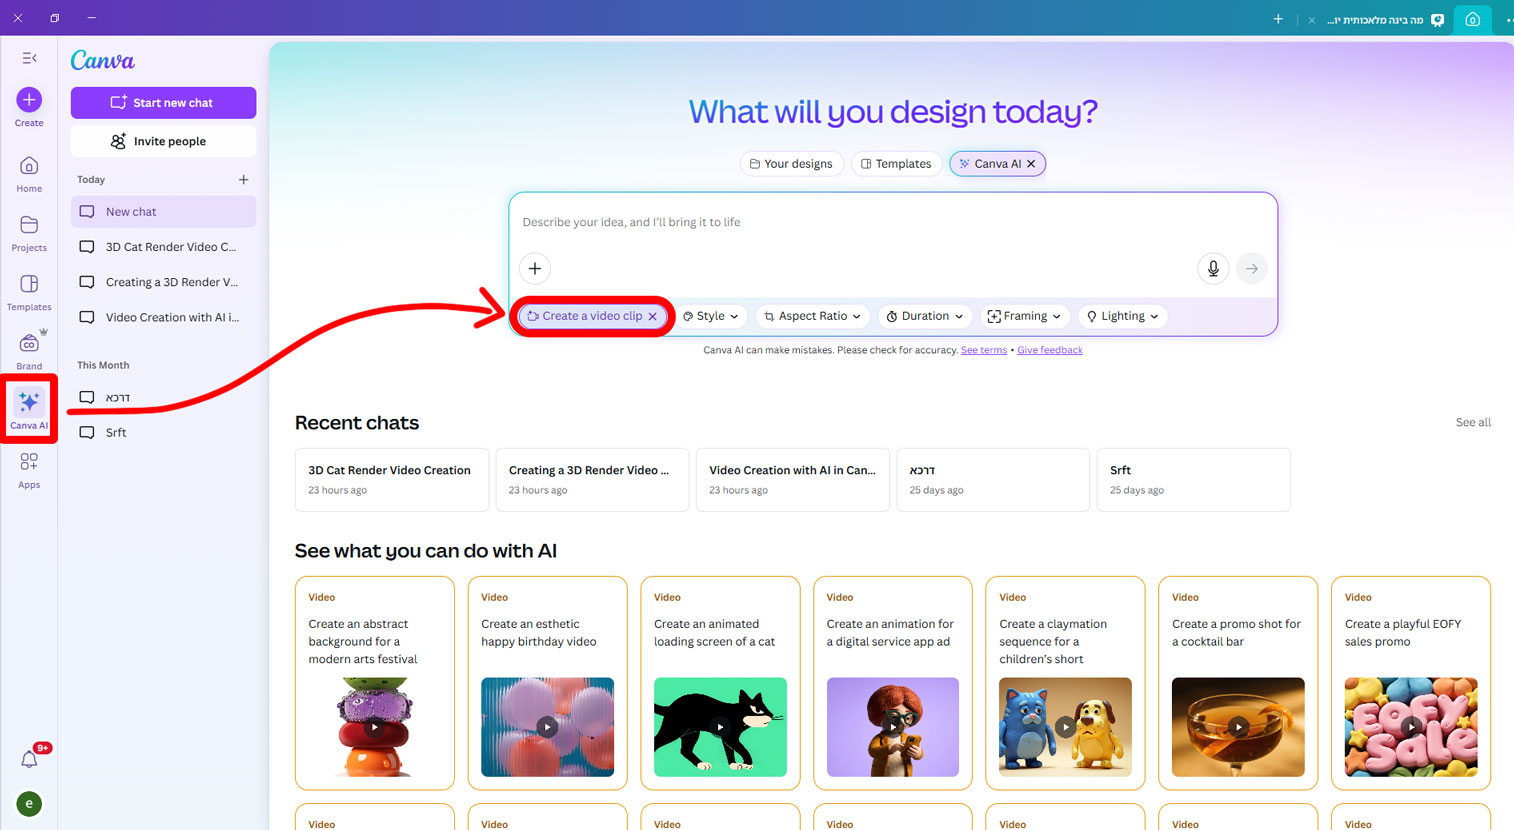Viewport: 1514px width, 830px height.
Task: Open the Srft recent chat card
Action: [1194, 480]
